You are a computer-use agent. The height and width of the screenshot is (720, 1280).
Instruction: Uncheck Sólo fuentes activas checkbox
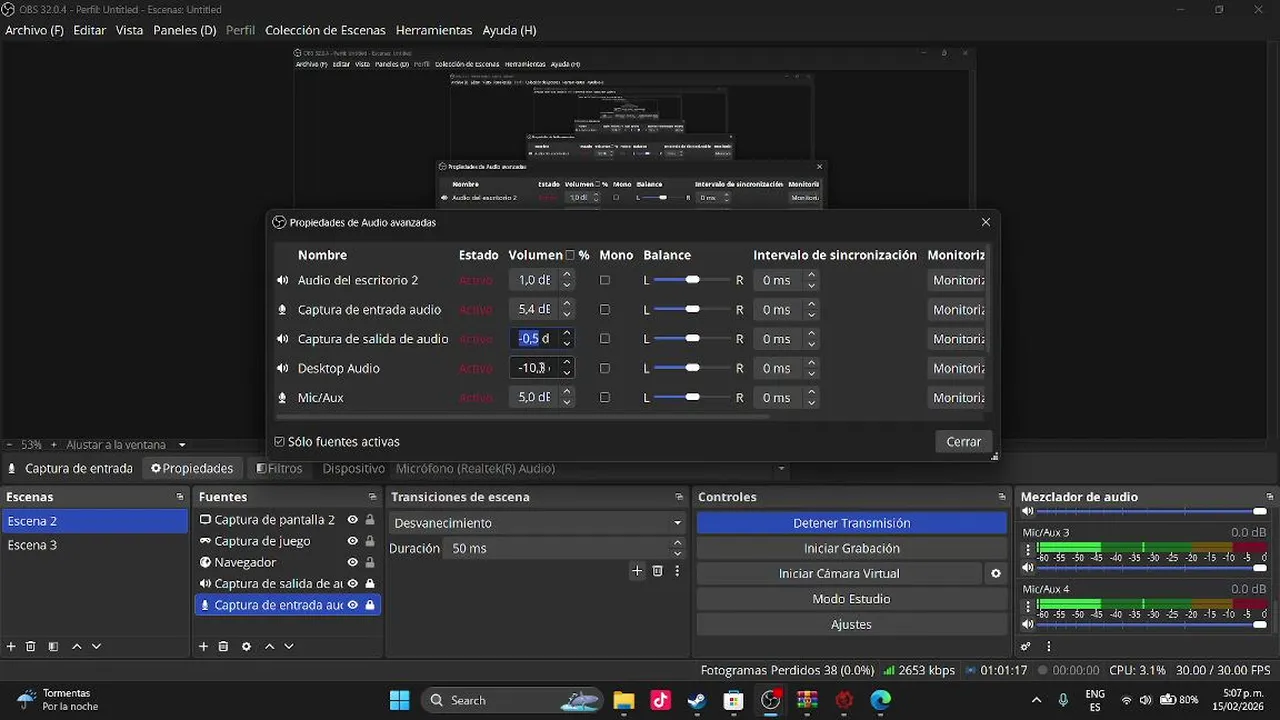pyautogui.click(x=279, y=442)
